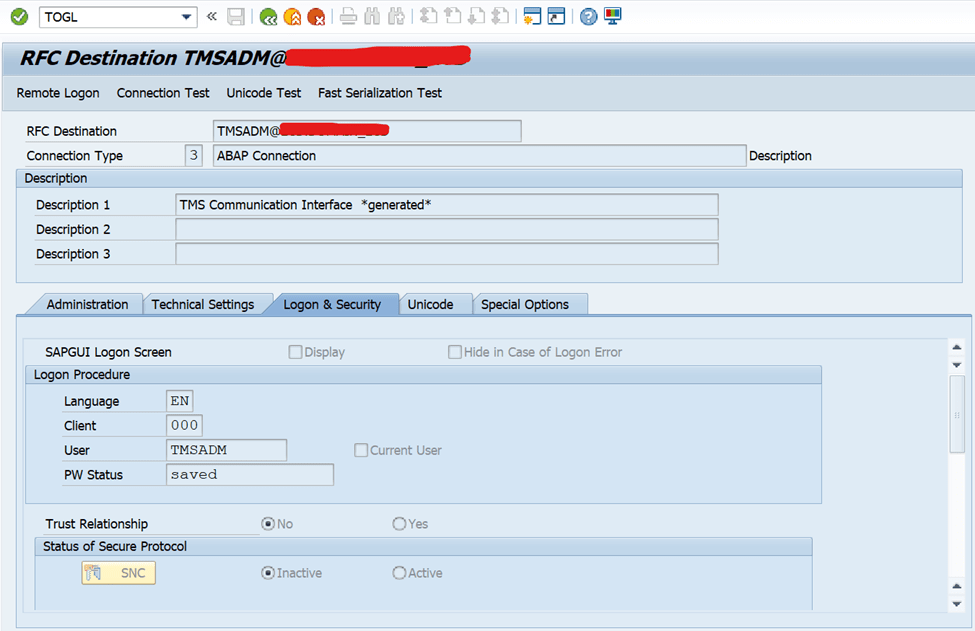Open the Technical Settings tab
Viewport: 975px width, 631px height.
[203, 305]
